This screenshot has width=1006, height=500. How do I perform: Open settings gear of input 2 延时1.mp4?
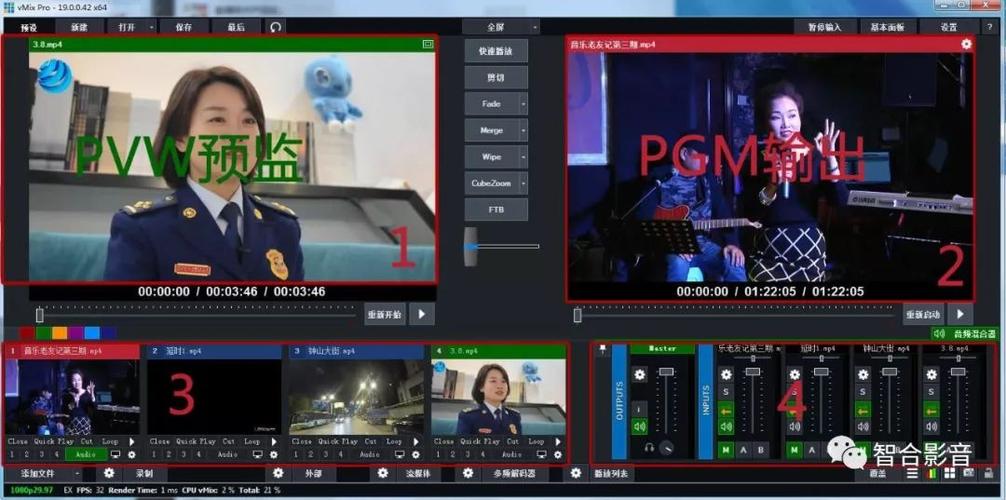(274, 454)
